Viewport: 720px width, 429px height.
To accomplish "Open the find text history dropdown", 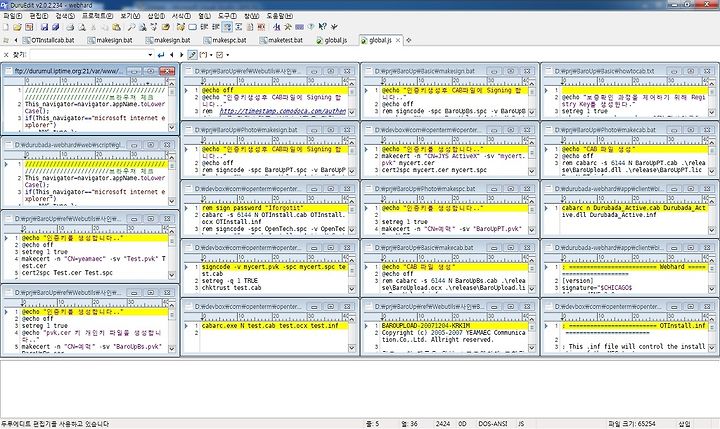I will tap(150, 55).
